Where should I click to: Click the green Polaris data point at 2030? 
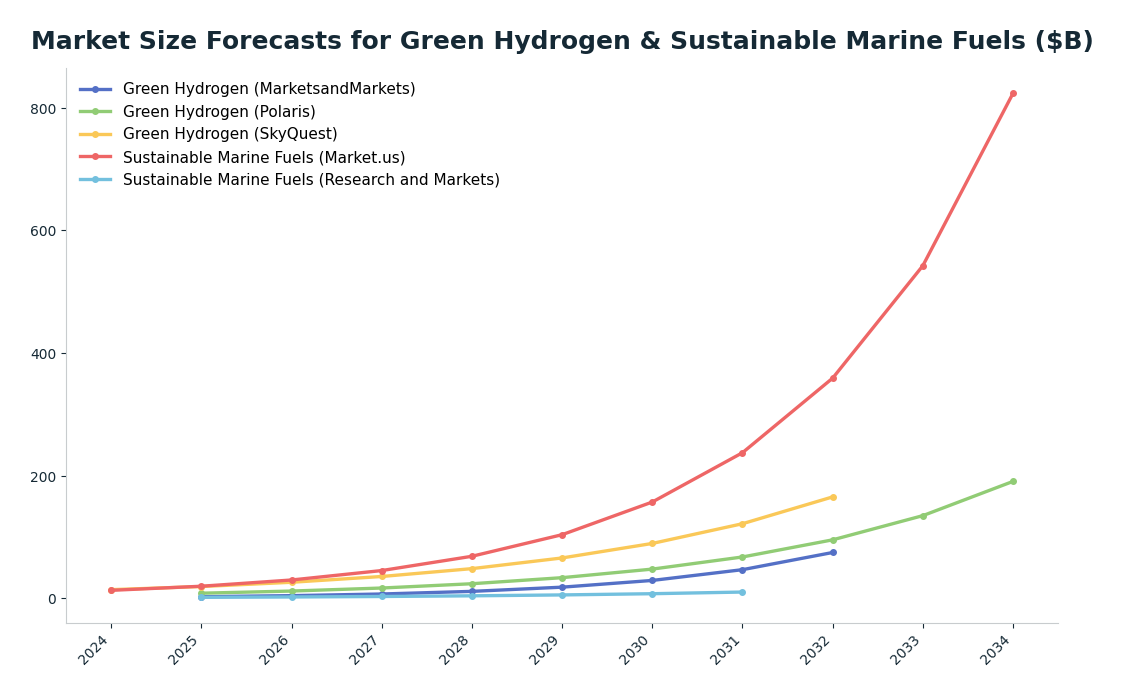[x=652, y=569]
